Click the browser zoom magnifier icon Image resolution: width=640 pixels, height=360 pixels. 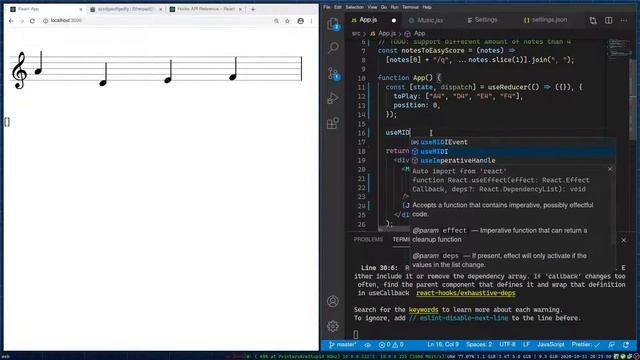click(x=276, y=21)
